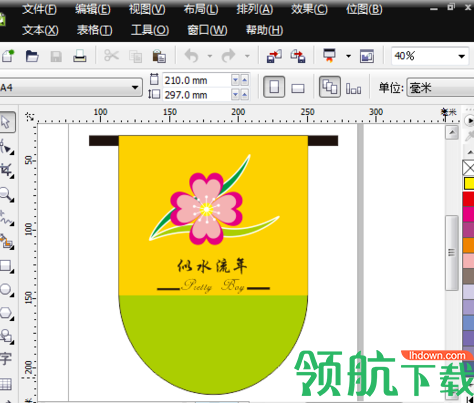Open the 排列(A) menu
The image size is (474, 403).
255,10
